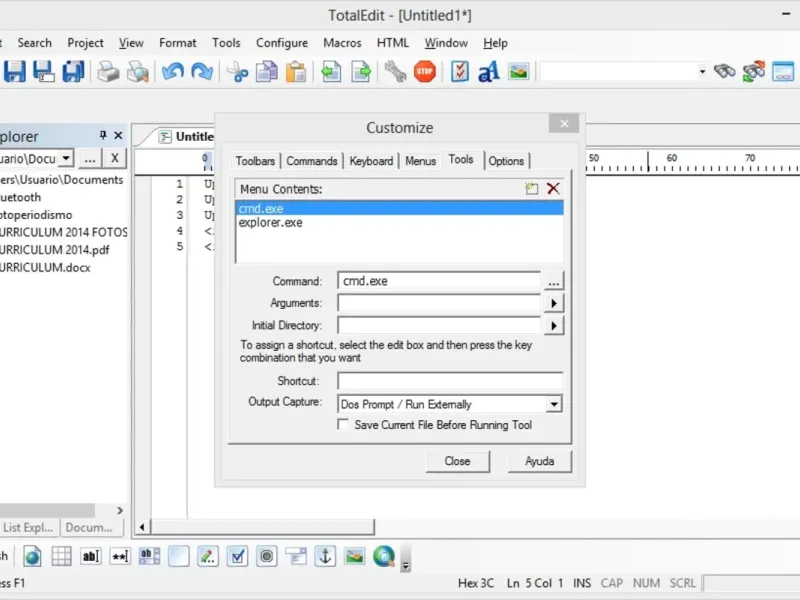Click the scissors Cut icon
This screenshot has width=800, height=600.
(x=237, y=71)
